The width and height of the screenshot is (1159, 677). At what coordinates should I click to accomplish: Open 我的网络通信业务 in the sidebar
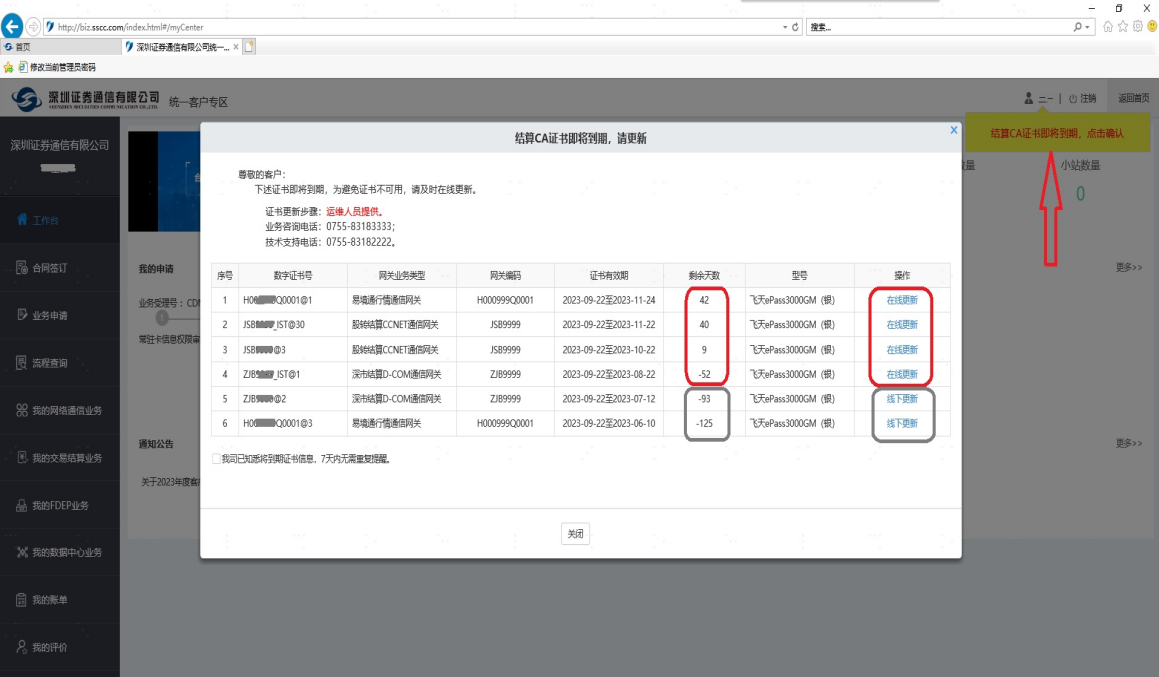60,410
